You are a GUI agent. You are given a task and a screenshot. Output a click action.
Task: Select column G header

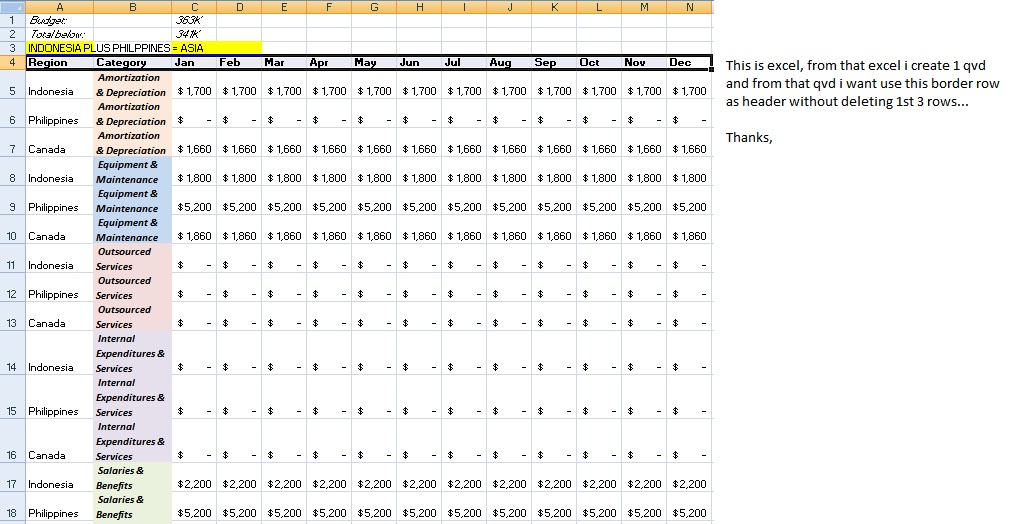point(374,7)
